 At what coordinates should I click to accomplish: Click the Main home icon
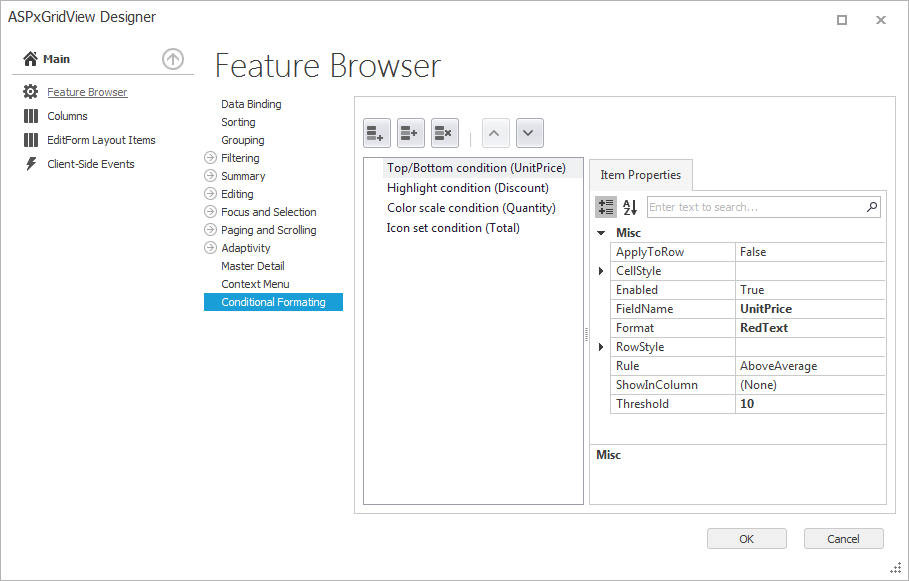point(30,59)
